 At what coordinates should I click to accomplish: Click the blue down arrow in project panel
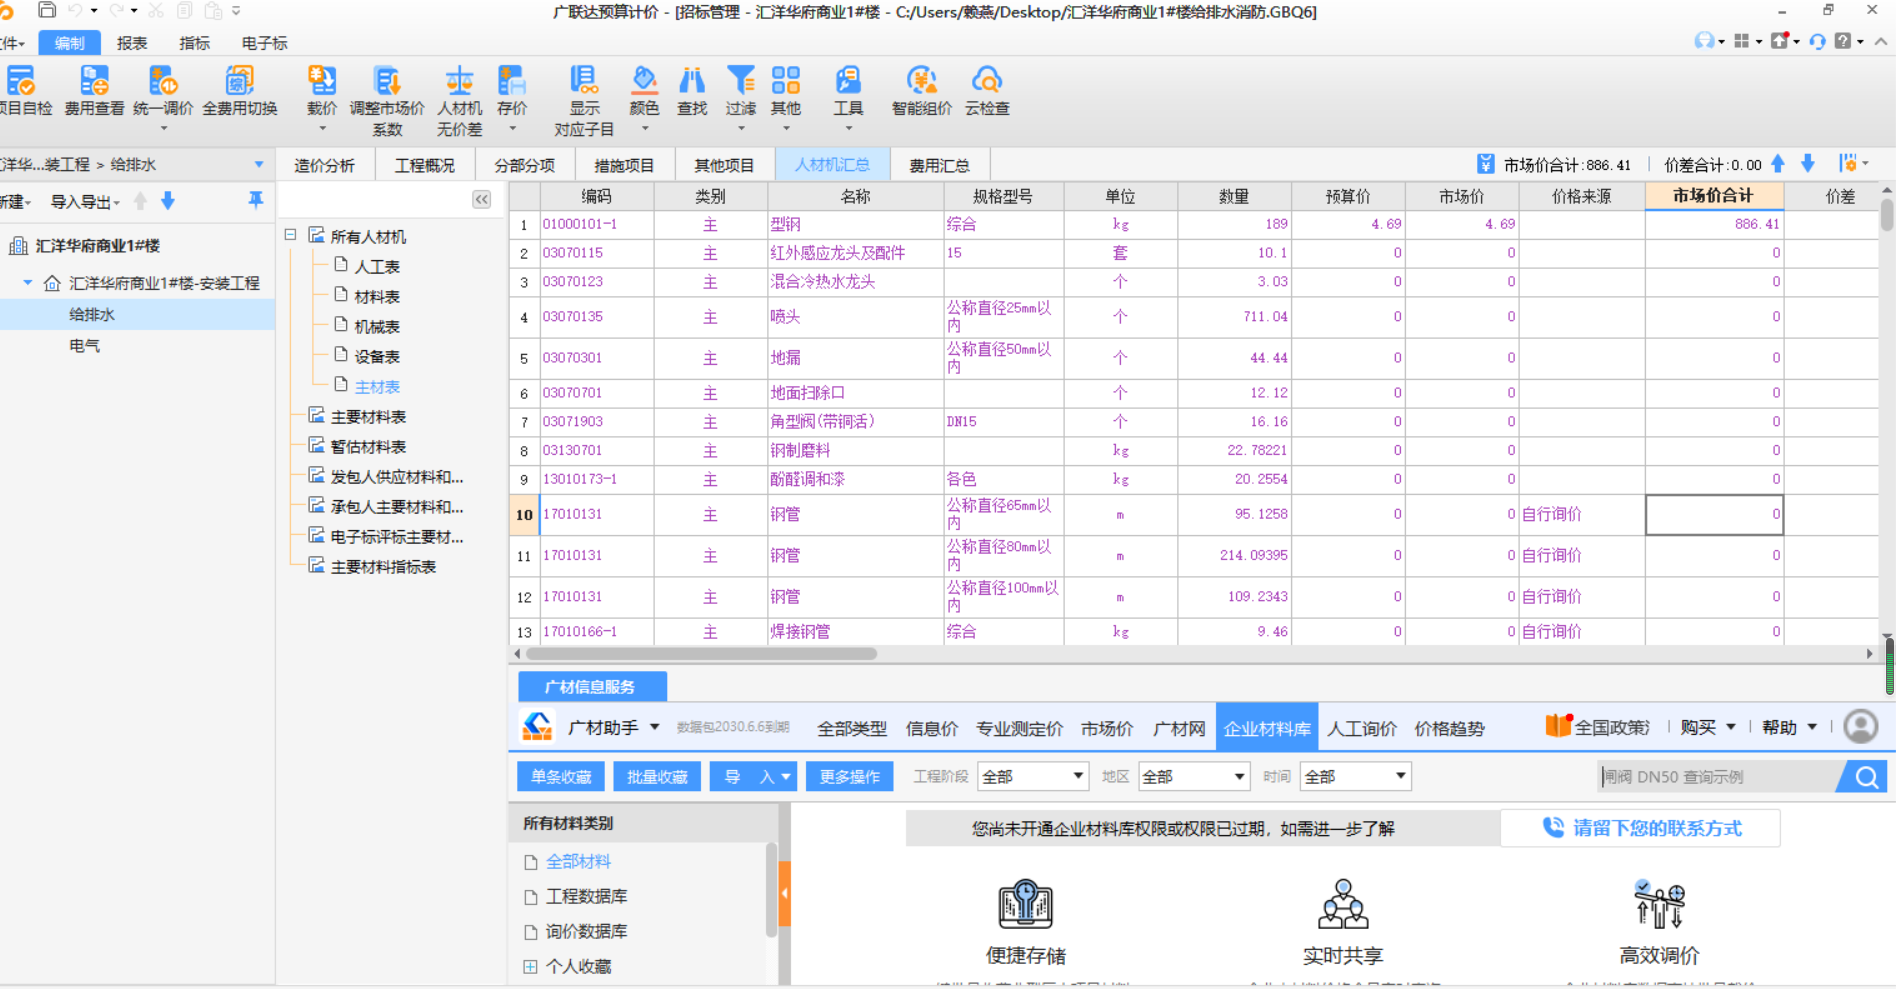click(168, 201)
